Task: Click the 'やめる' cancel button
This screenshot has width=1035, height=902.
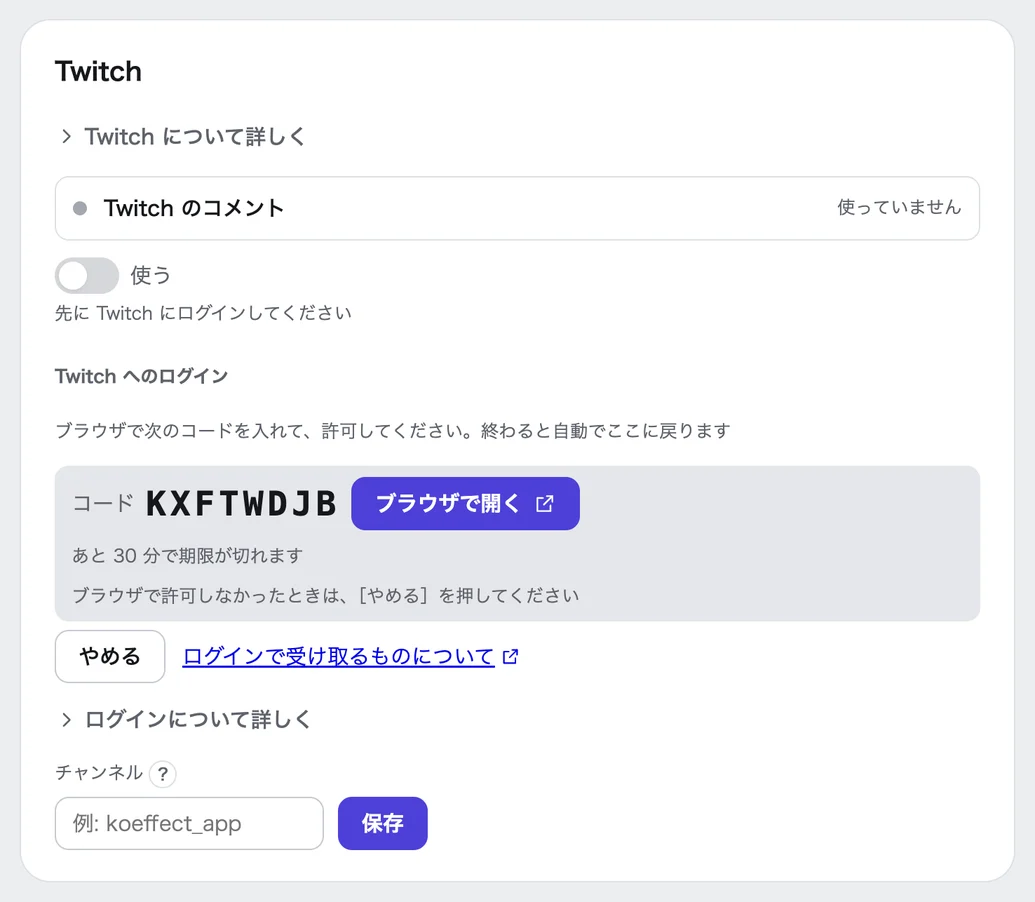Action: click(x=110, y=657)
